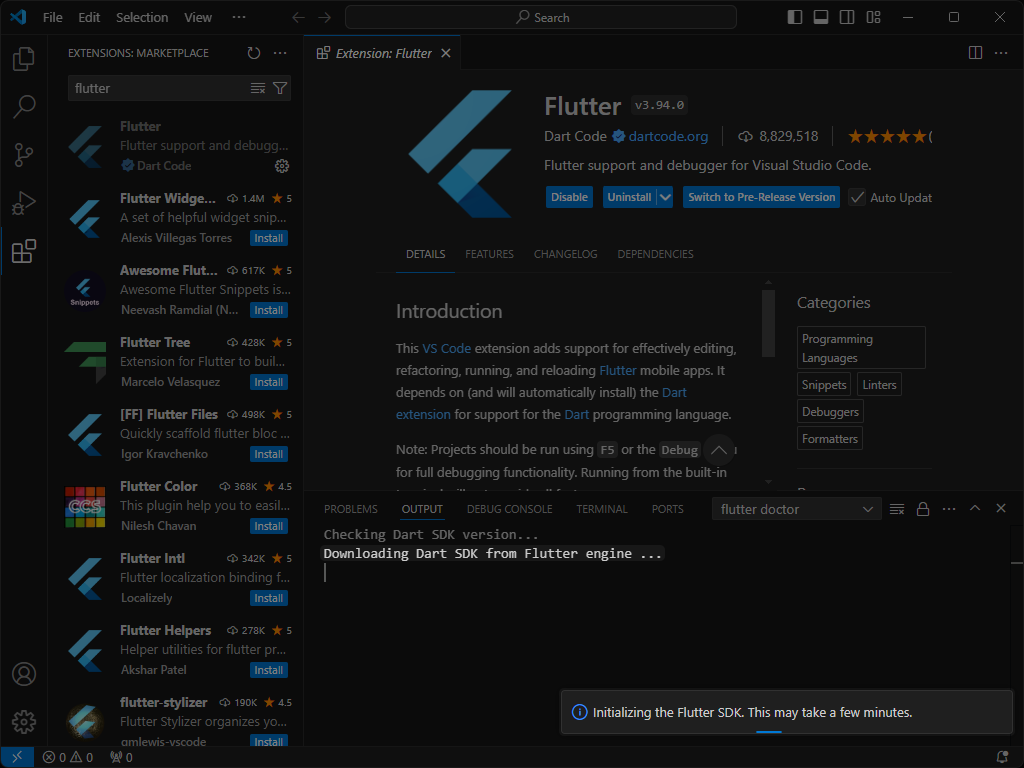Install Flutter Widget Snippets extension

268,238
